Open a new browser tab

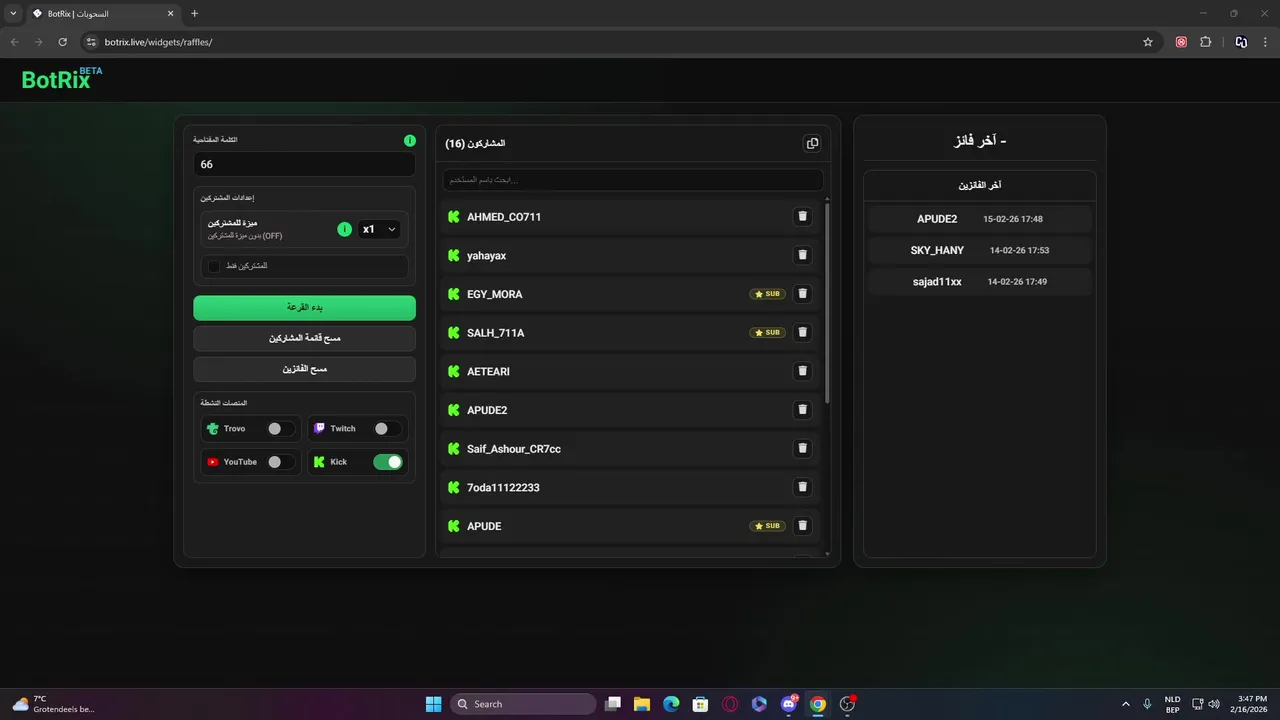point(194,13)
